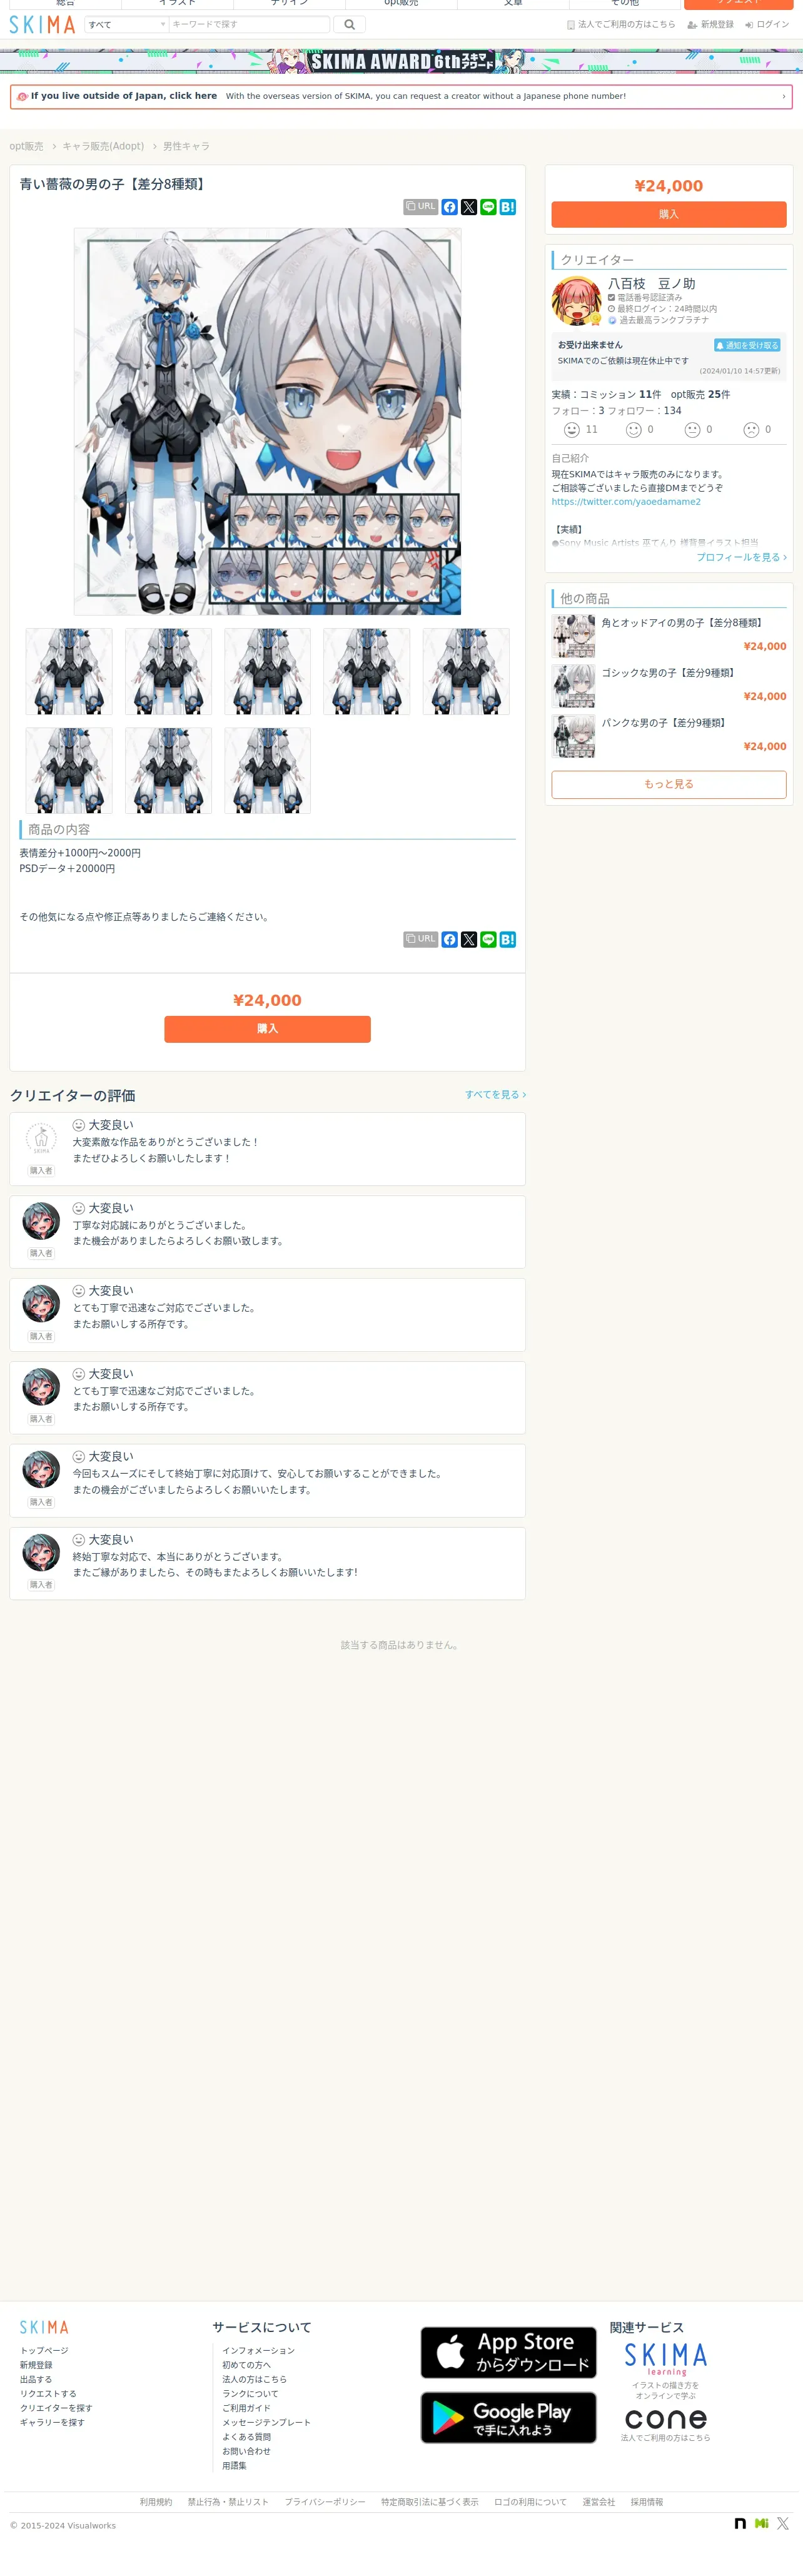The width and height of the screenshot is (803, 2576).
Task: Click the search magnifier button
Action: [x=349, y=25]
